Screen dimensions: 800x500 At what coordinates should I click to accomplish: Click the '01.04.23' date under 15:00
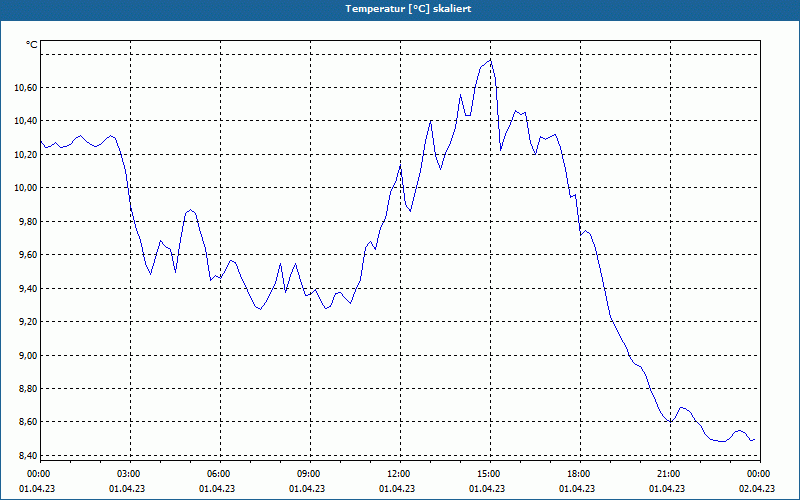point(487,489)
